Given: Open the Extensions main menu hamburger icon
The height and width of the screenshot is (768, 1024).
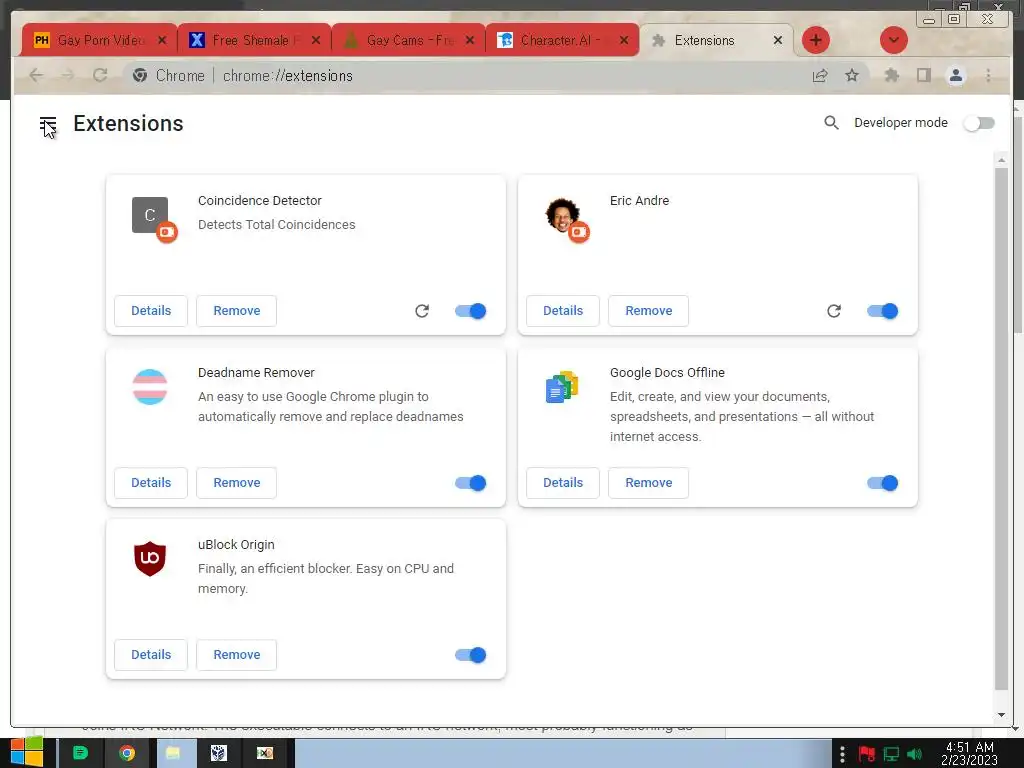Looking at the screenshot, I should coord(48,123).
